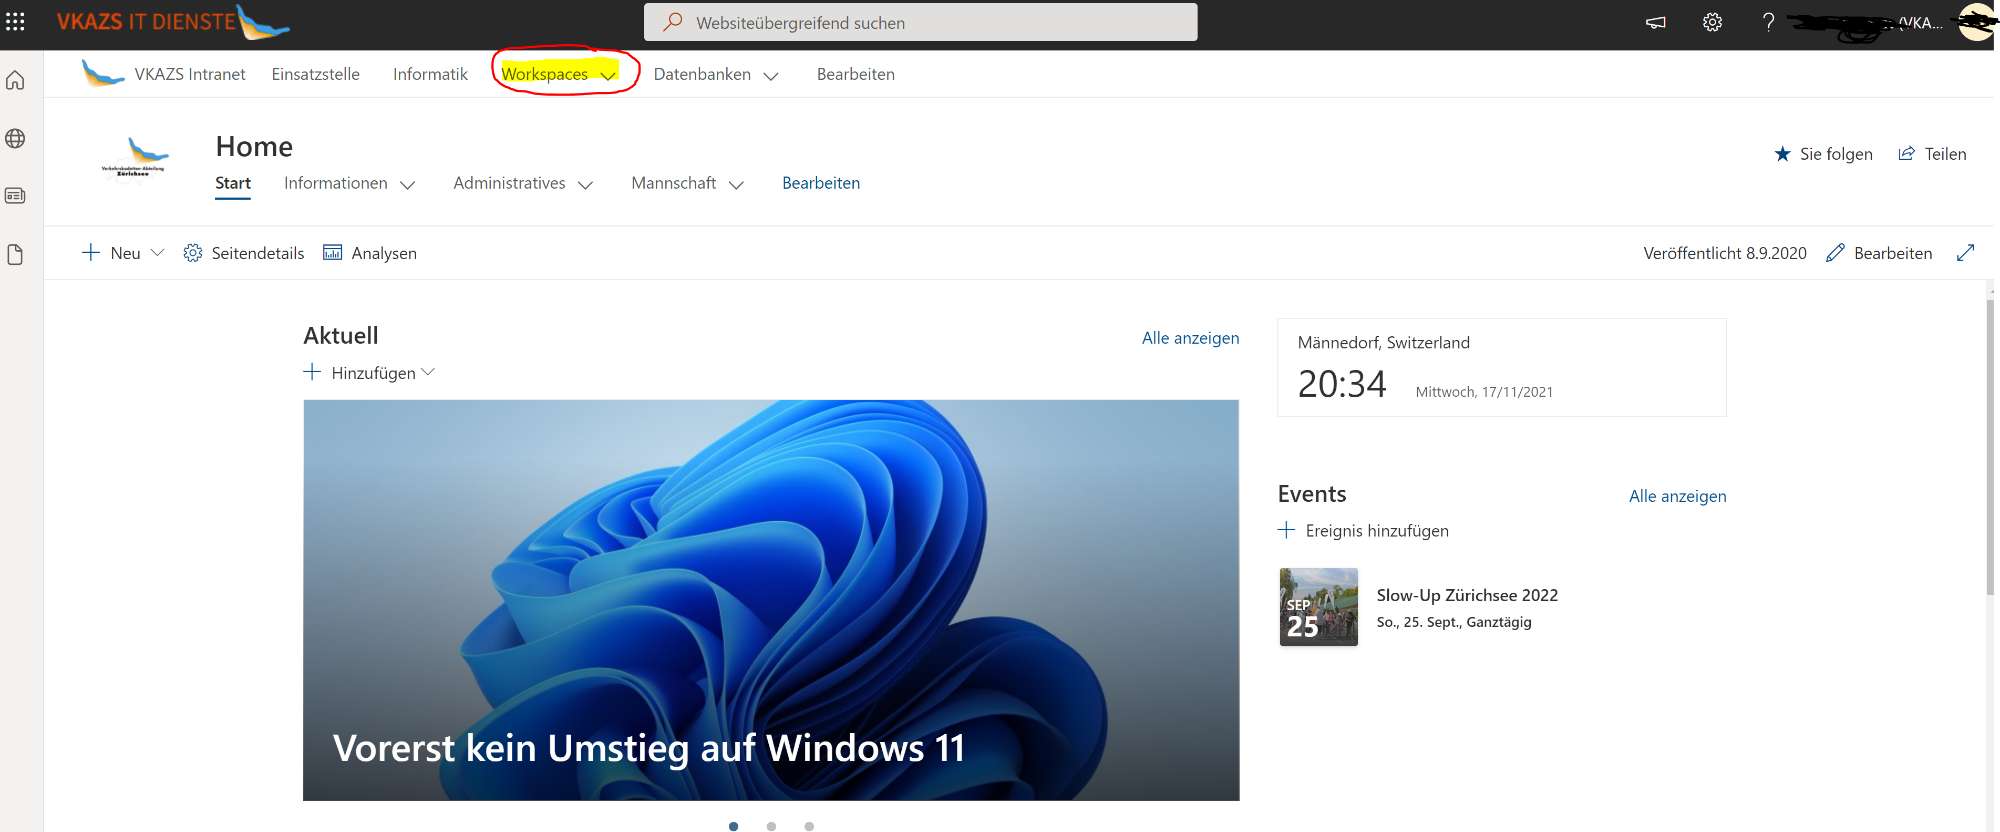Click the VKAZS IT DIENSTE logo
This screenshot has width=2000, height=832.
172,22
